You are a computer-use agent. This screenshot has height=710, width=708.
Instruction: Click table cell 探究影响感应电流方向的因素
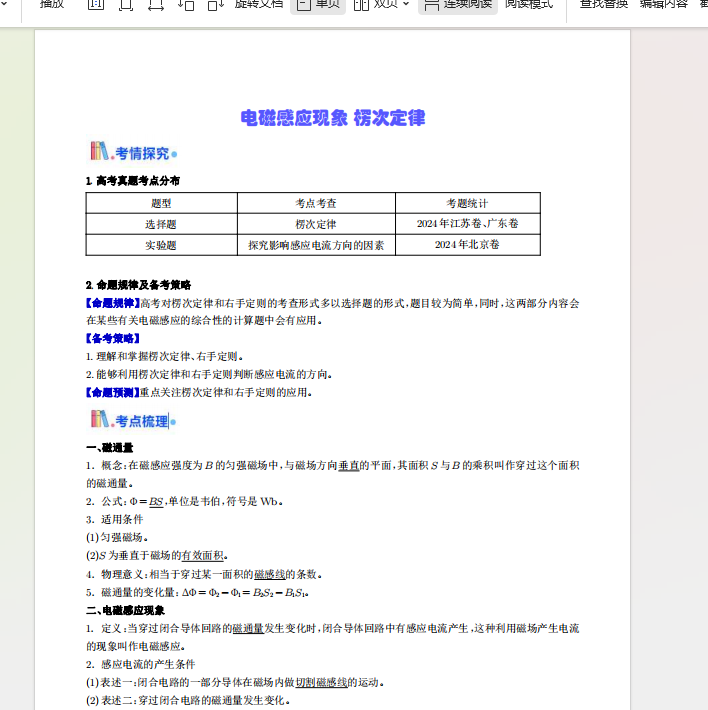click(316, 245)
